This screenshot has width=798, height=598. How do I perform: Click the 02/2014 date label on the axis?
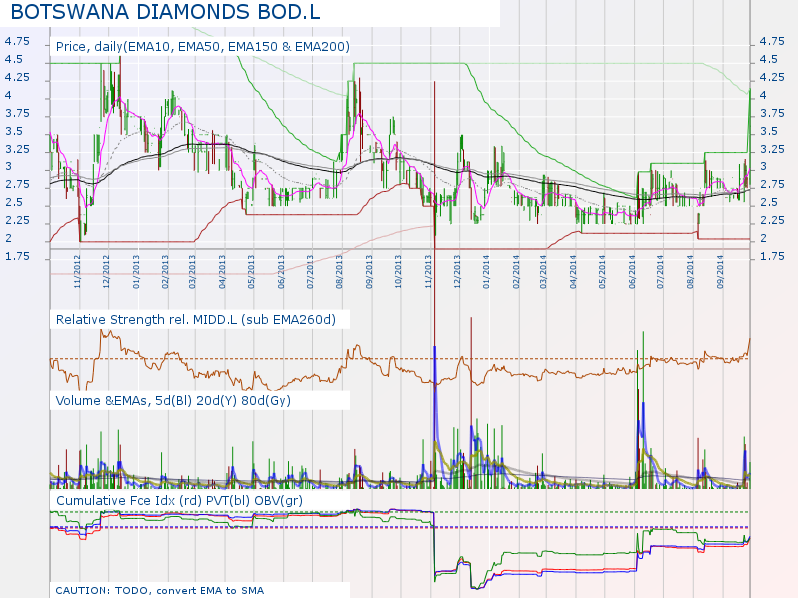point(517,272)
